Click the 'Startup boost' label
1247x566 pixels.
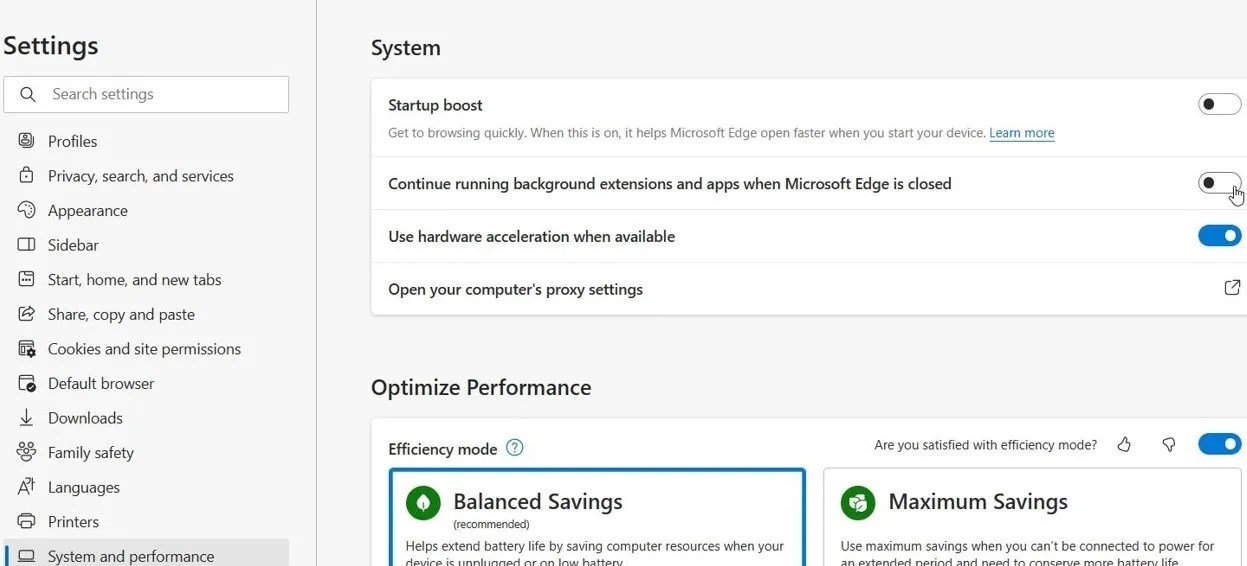[x=435, y=105]
